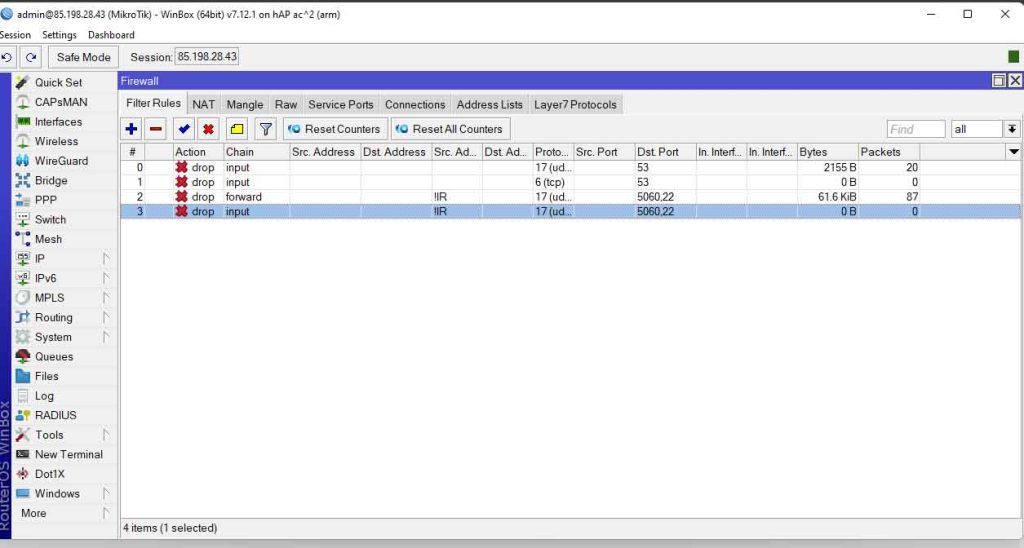The image size is (1024, 548).
Task: Disable rule using red X toolbar icon
Action: pos(208,129)
